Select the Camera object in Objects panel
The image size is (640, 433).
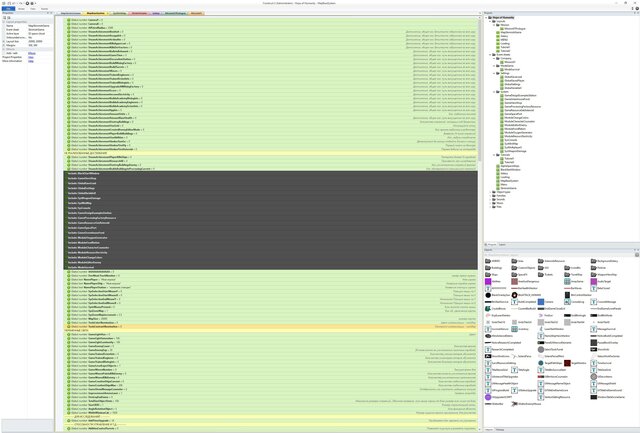coord(546,302)
